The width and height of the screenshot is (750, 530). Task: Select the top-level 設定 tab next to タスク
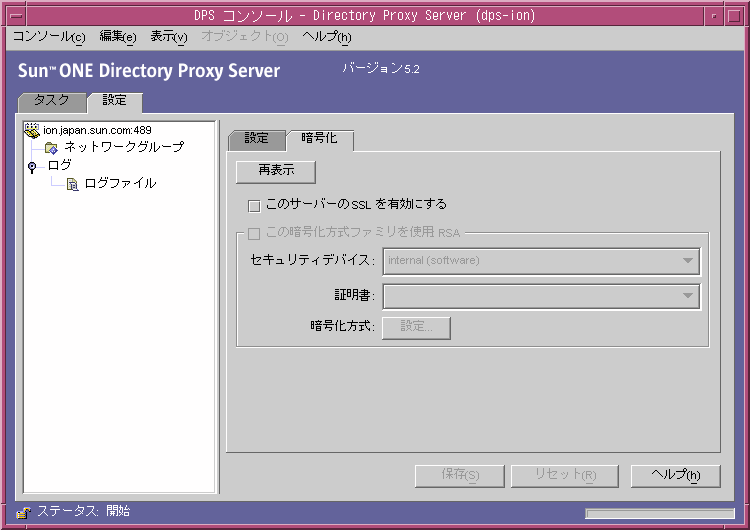[x=115, y=102]
